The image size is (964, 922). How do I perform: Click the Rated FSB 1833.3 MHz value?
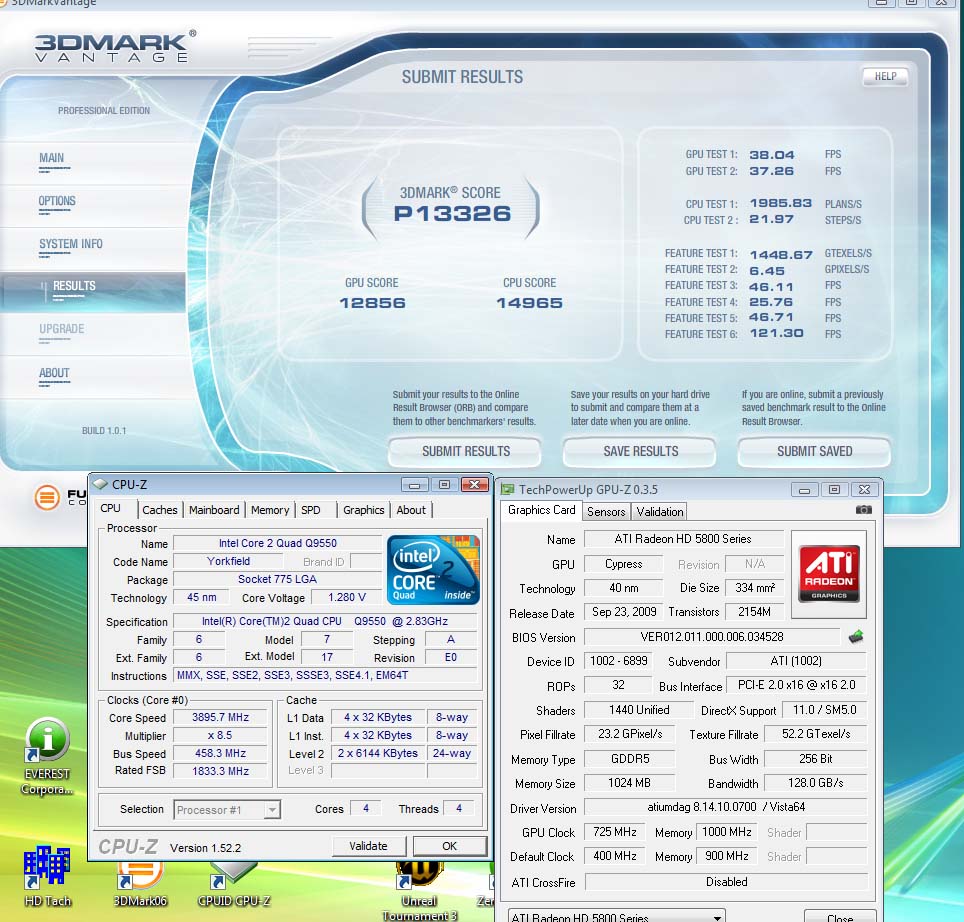[220, 771]
